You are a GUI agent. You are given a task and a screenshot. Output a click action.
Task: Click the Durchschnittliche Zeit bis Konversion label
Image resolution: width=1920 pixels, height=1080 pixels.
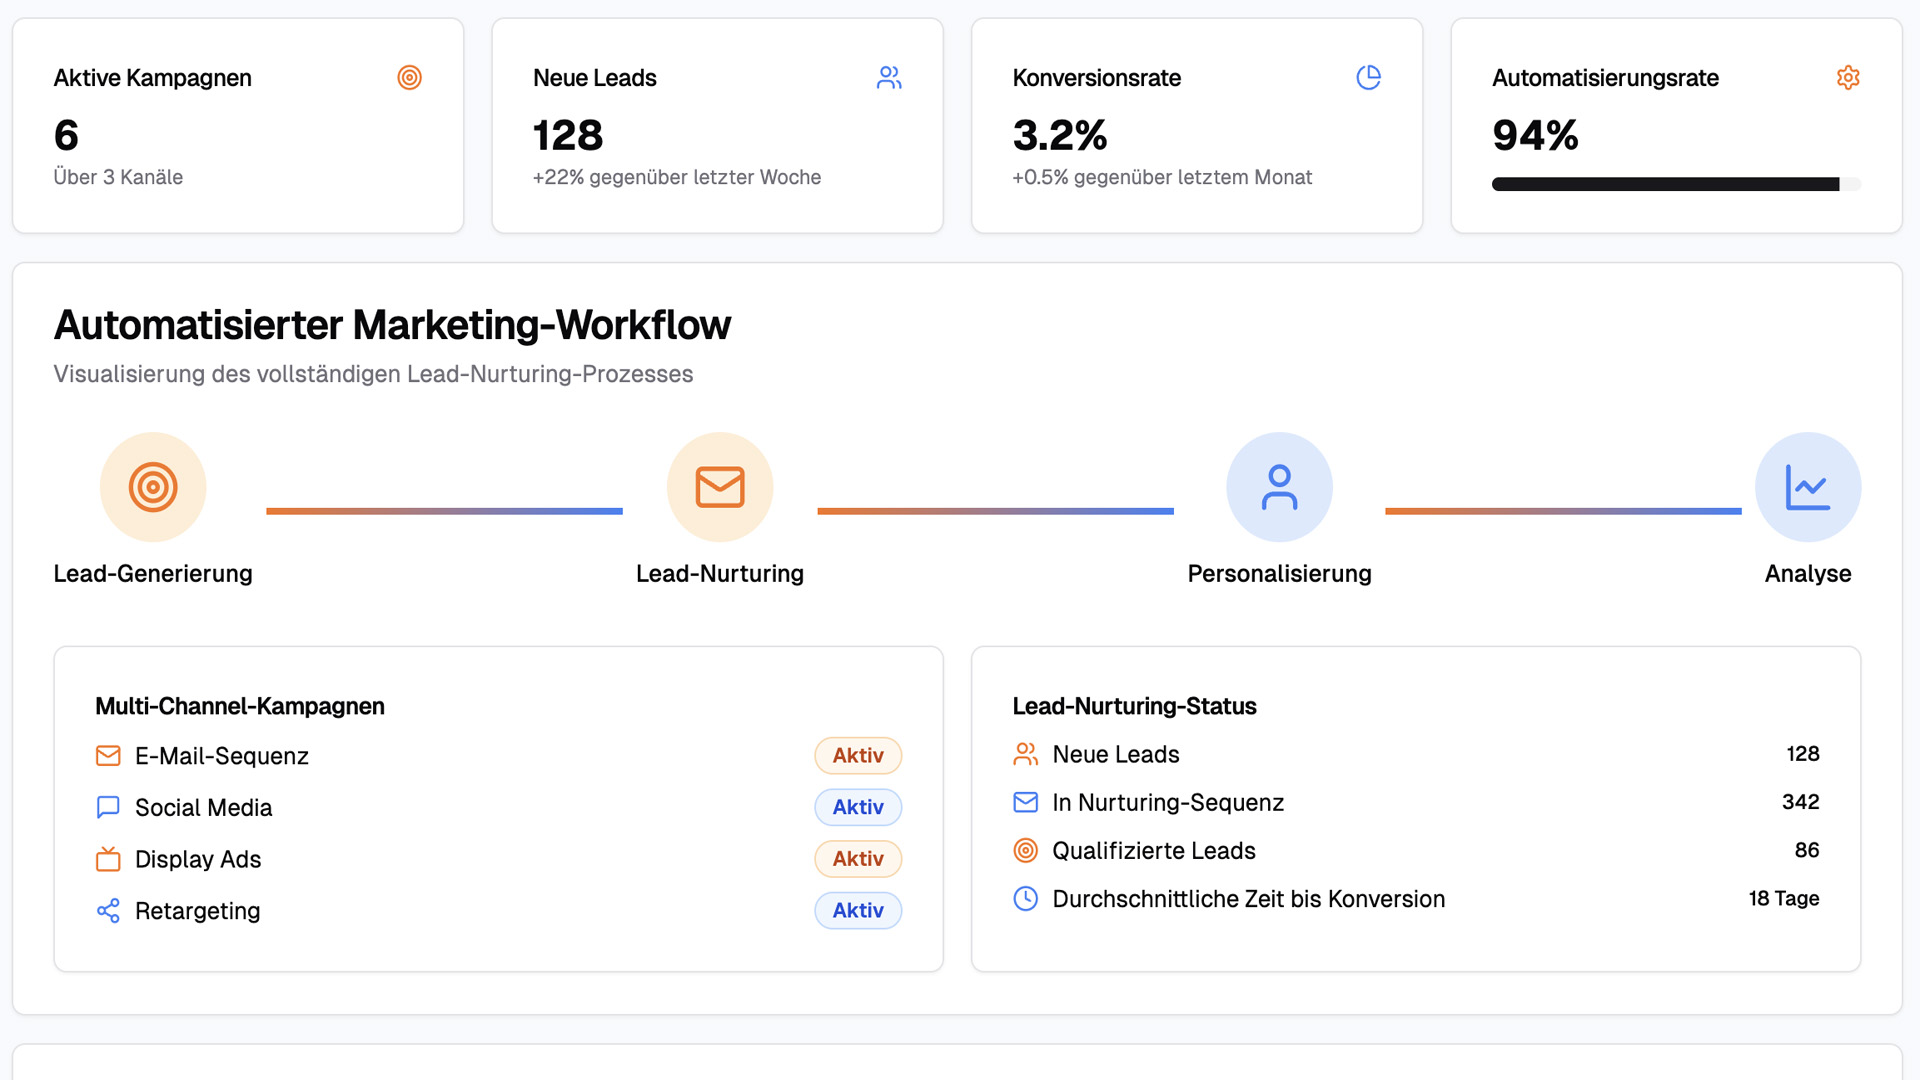[1249, 899]
